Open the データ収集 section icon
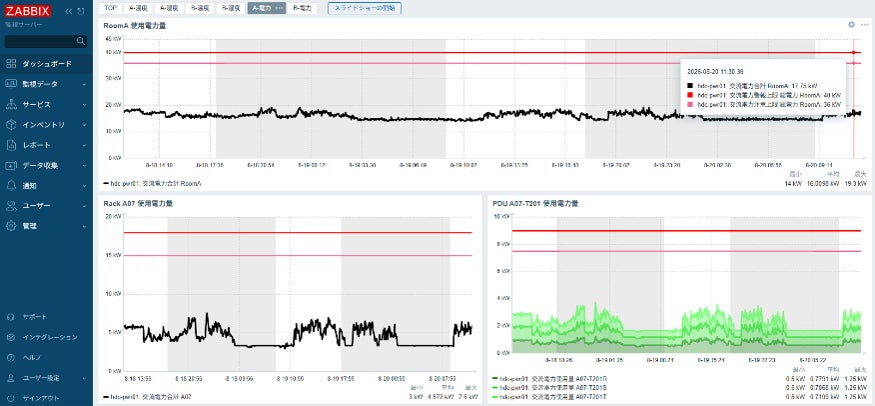Viewport: 875px width, 406px height. tap(11, 165)
